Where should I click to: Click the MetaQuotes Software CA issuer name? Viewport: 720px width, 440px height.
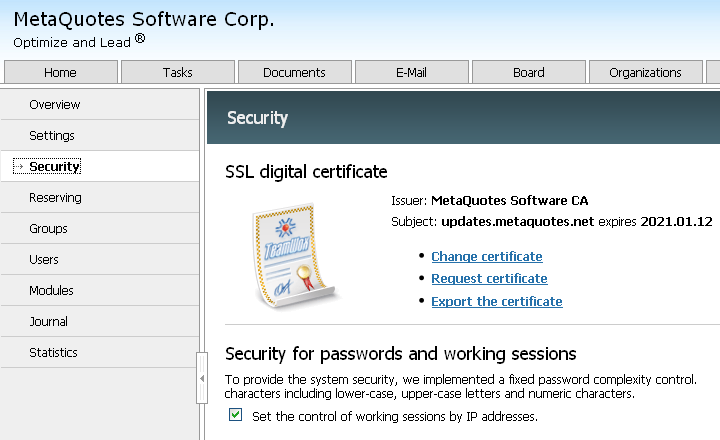(x=510, y=200)
